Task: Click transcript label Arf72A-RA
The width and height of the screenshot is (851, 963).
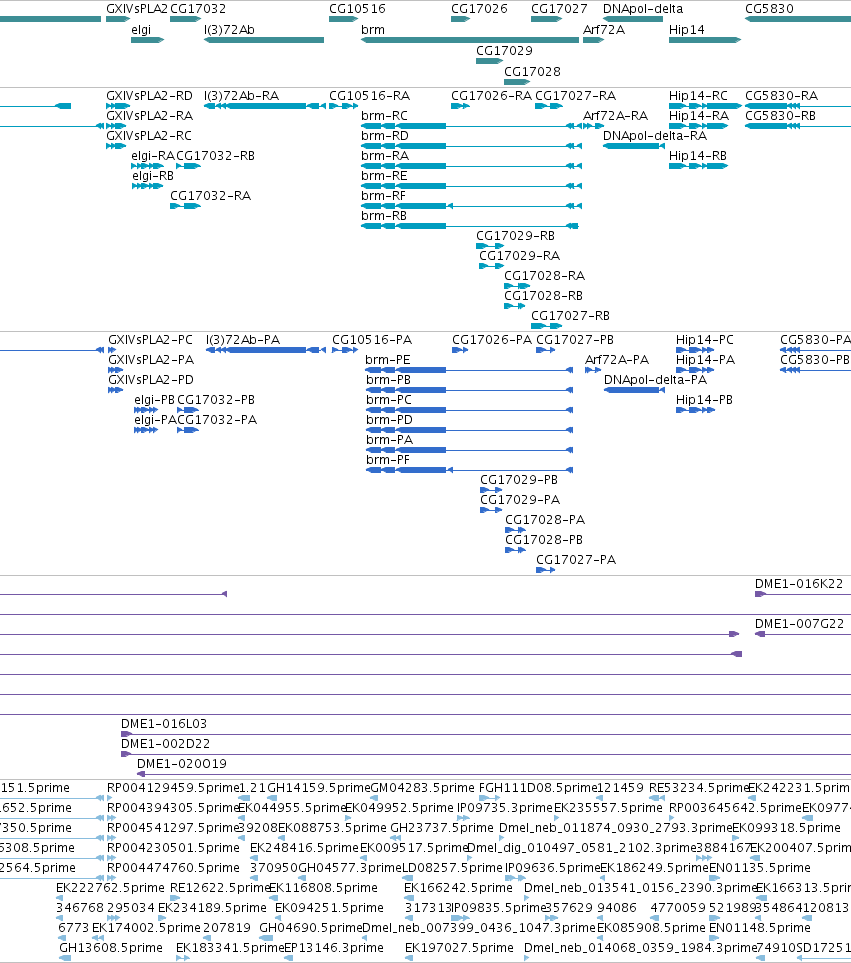Action: [615, 115]
